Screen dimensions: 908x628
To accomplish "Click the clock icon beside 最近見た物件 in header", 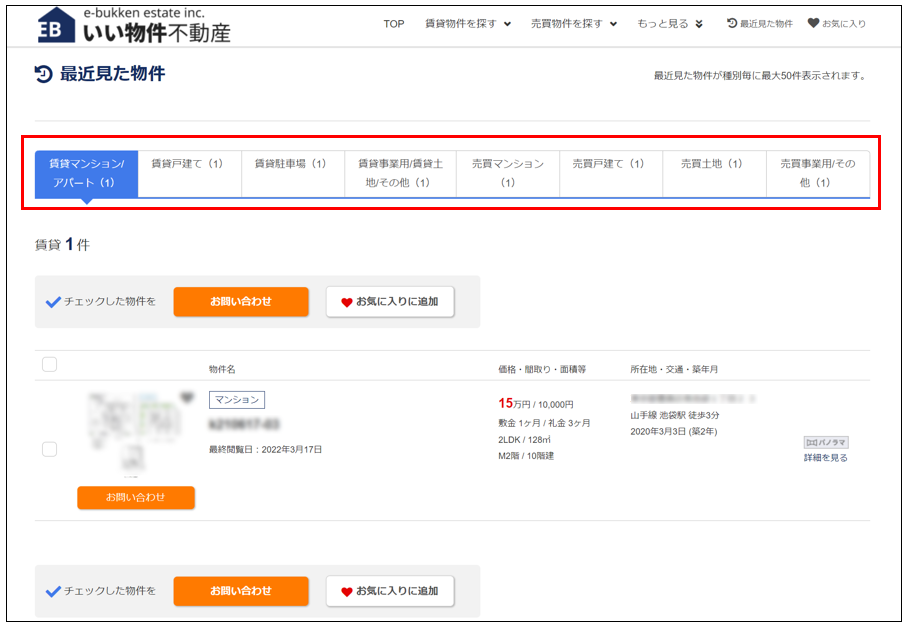I will click(732, 23).
